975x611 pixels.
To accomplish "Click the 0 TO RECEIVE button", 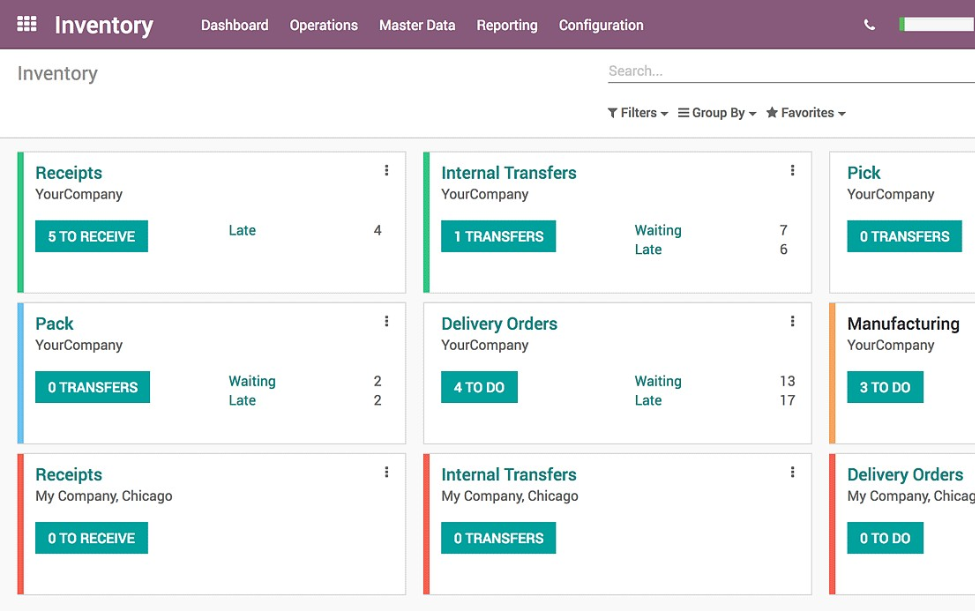I will [91, 538].
